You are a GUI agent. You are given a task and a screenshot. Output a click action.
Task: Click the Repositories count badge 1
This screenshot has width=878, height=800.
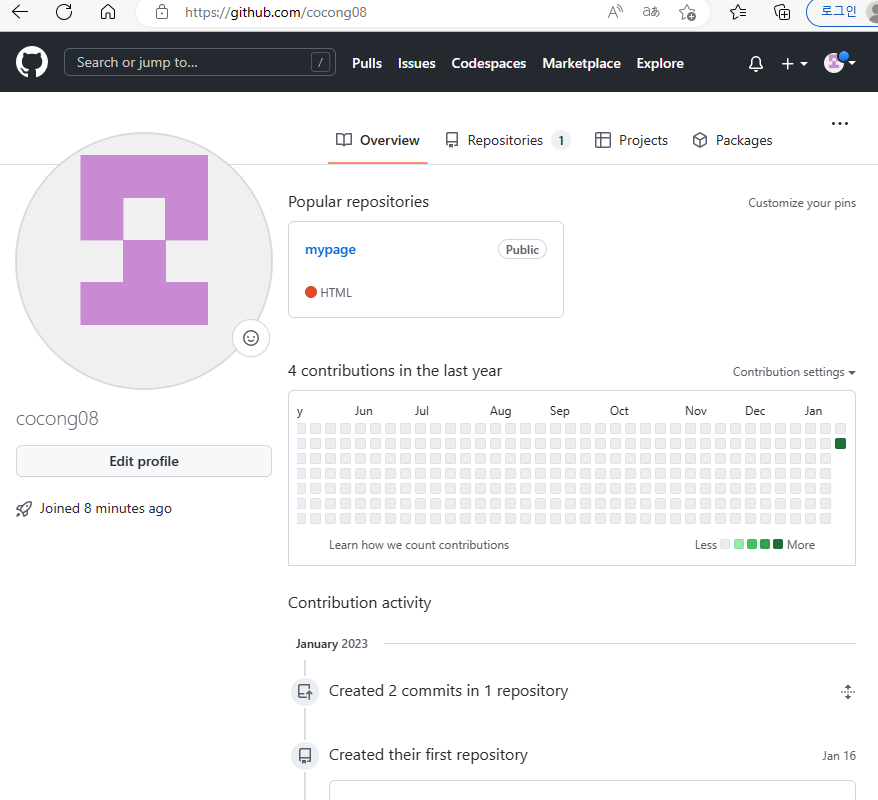tap(561, 140)
